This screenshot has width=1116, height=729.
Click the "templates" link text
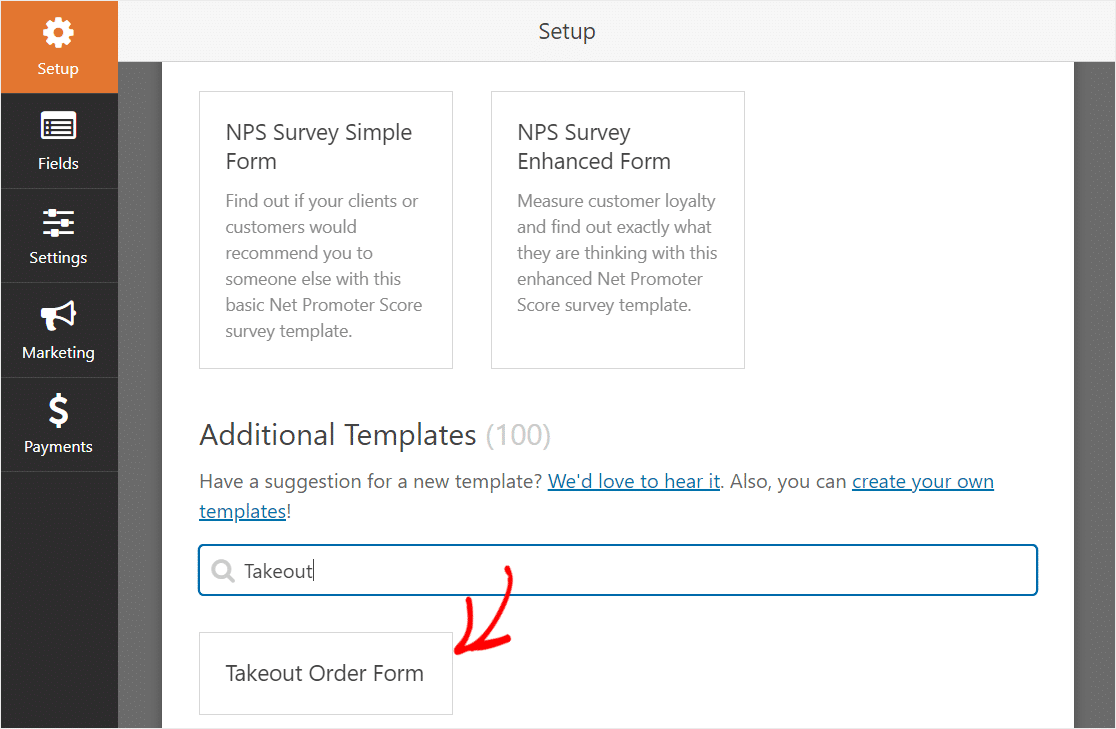point(243,511)
